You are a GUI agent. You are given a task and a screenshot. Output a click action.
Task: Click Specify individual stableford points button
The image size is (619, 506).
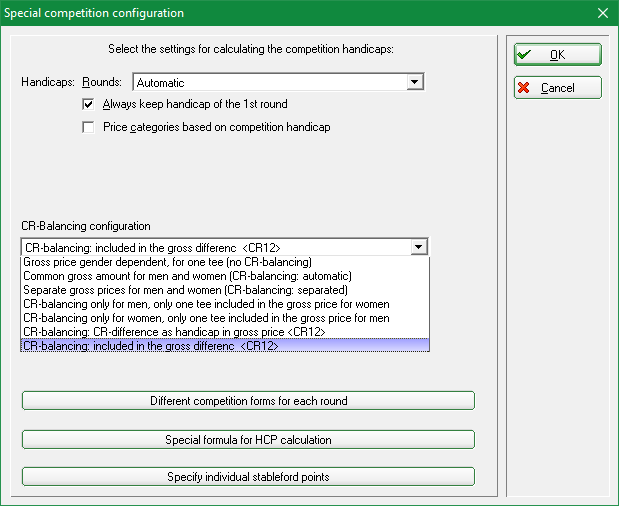(248, 477)
